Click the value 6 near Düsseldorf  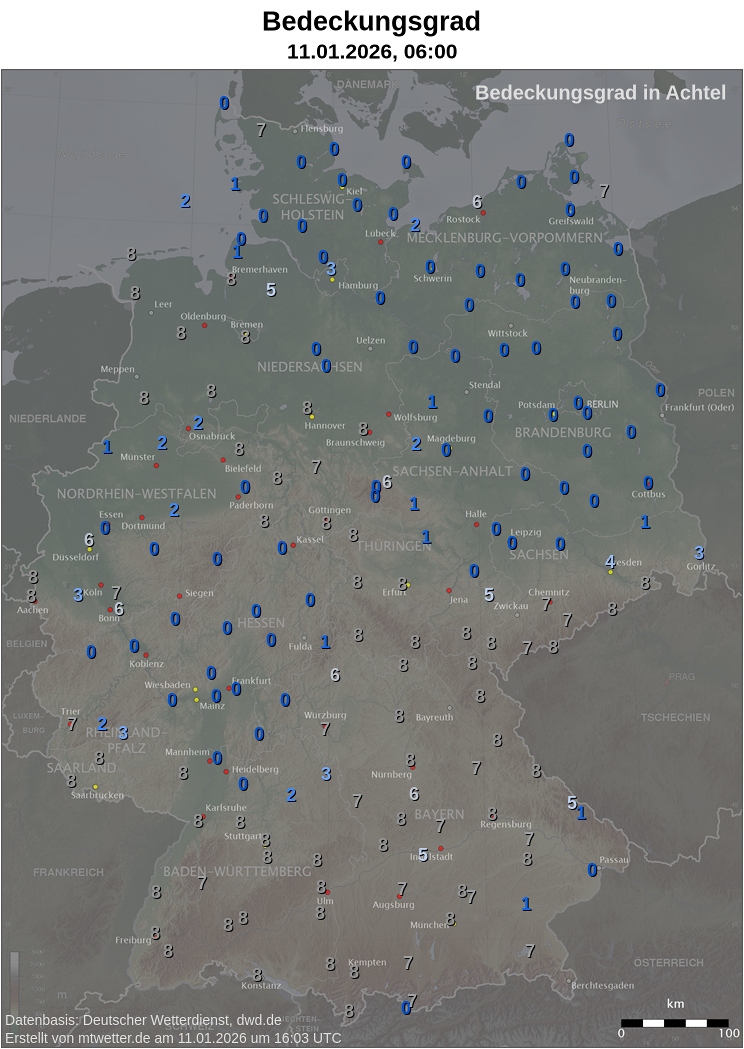(89, 540)
